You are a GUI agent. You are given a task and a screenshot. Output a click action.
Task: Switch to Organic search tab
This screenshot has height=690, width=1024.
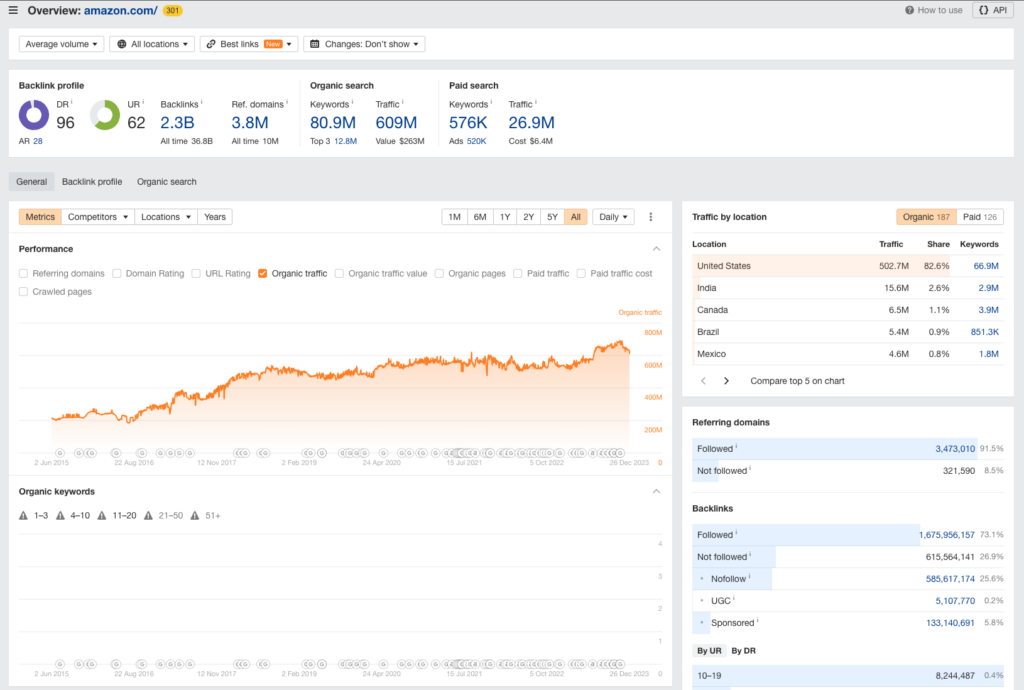coord(167,181)
